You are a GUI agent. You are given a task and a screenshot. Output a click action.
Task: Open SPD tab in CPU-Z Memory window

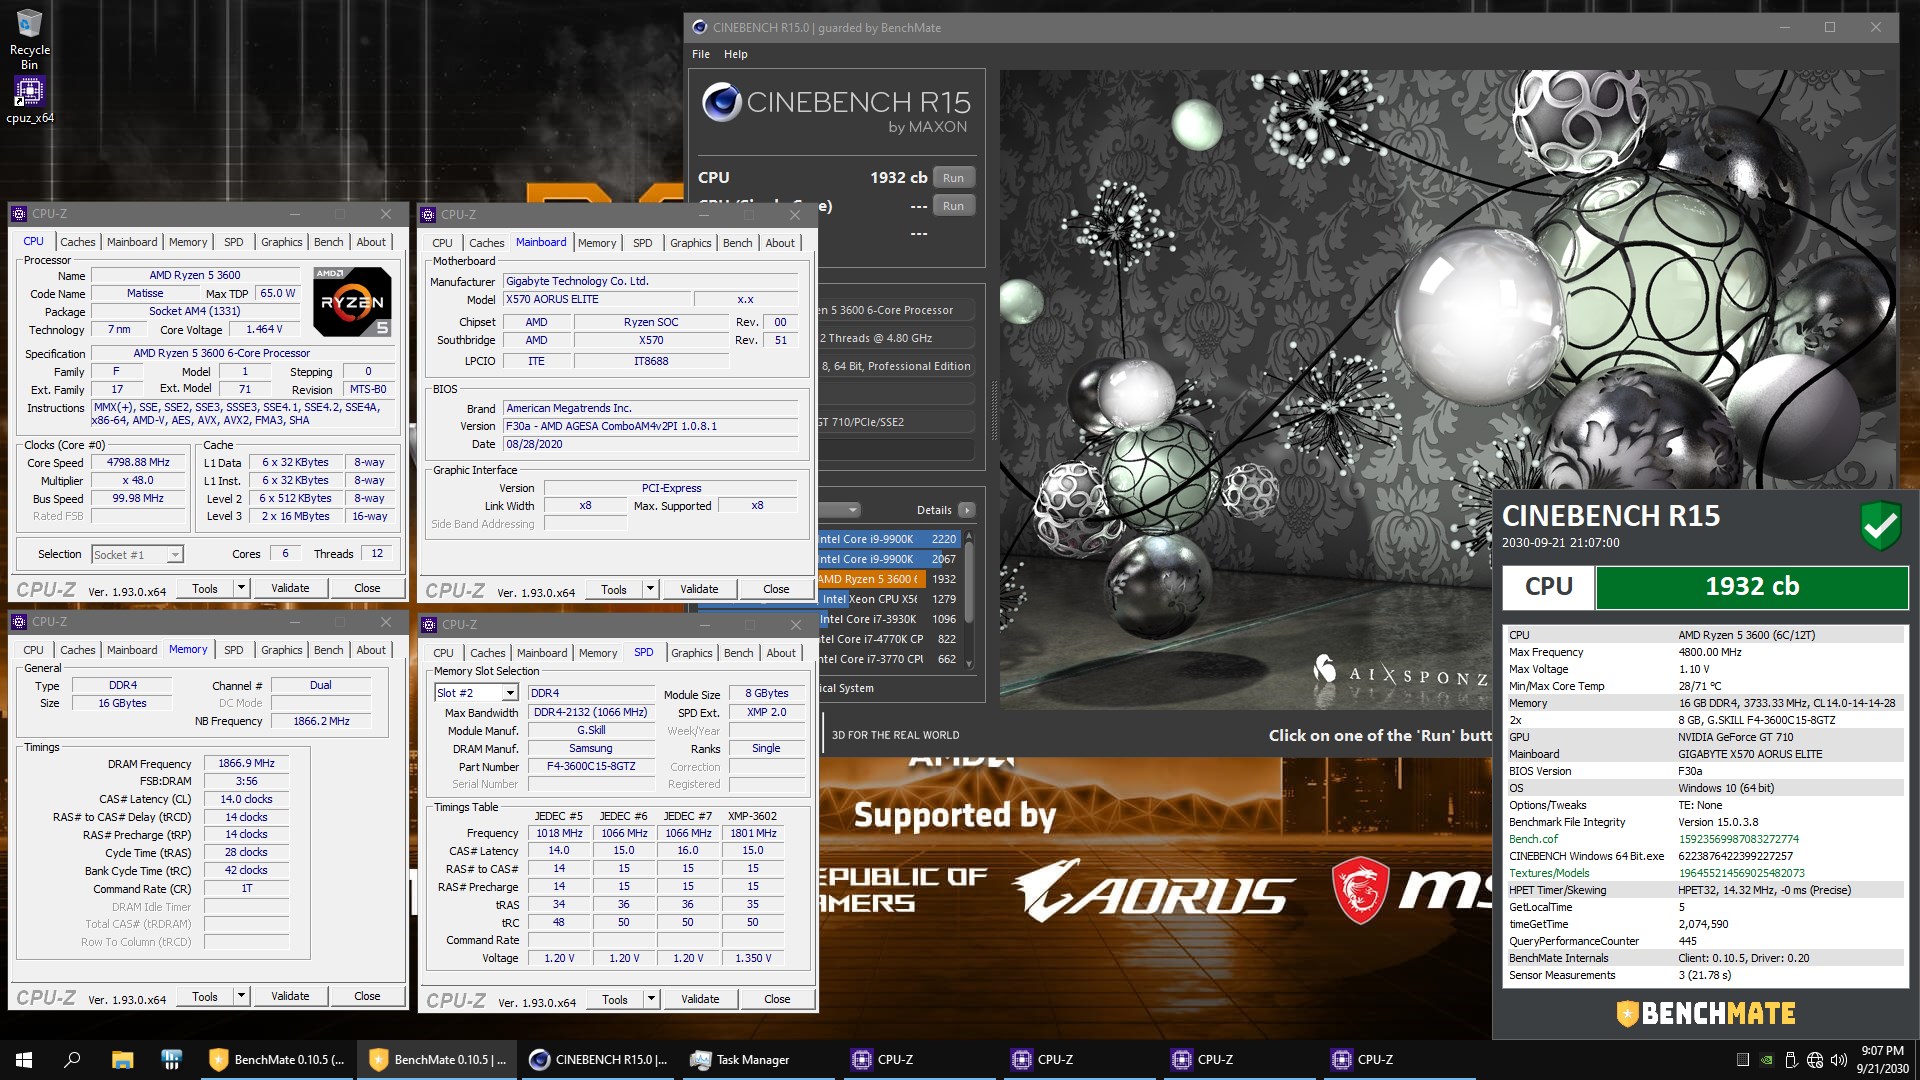point(234,650)
